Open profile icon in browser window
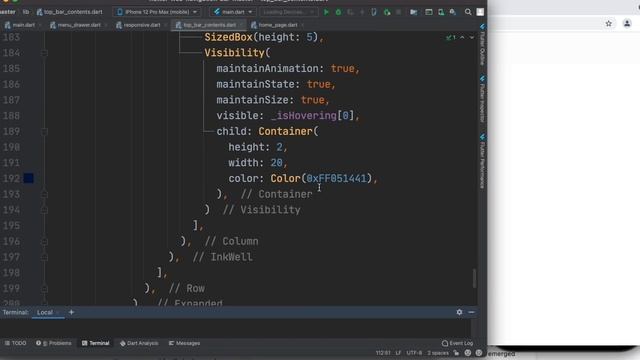The image size is (640, 360). [627, 24]
